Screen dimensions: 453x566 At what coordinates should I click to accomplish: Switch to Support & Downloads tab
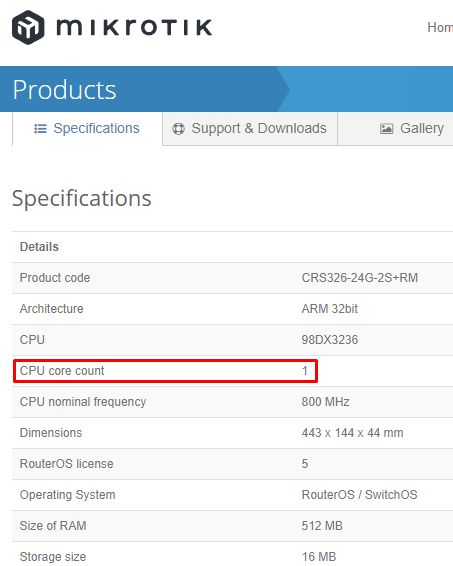point(250,129)
